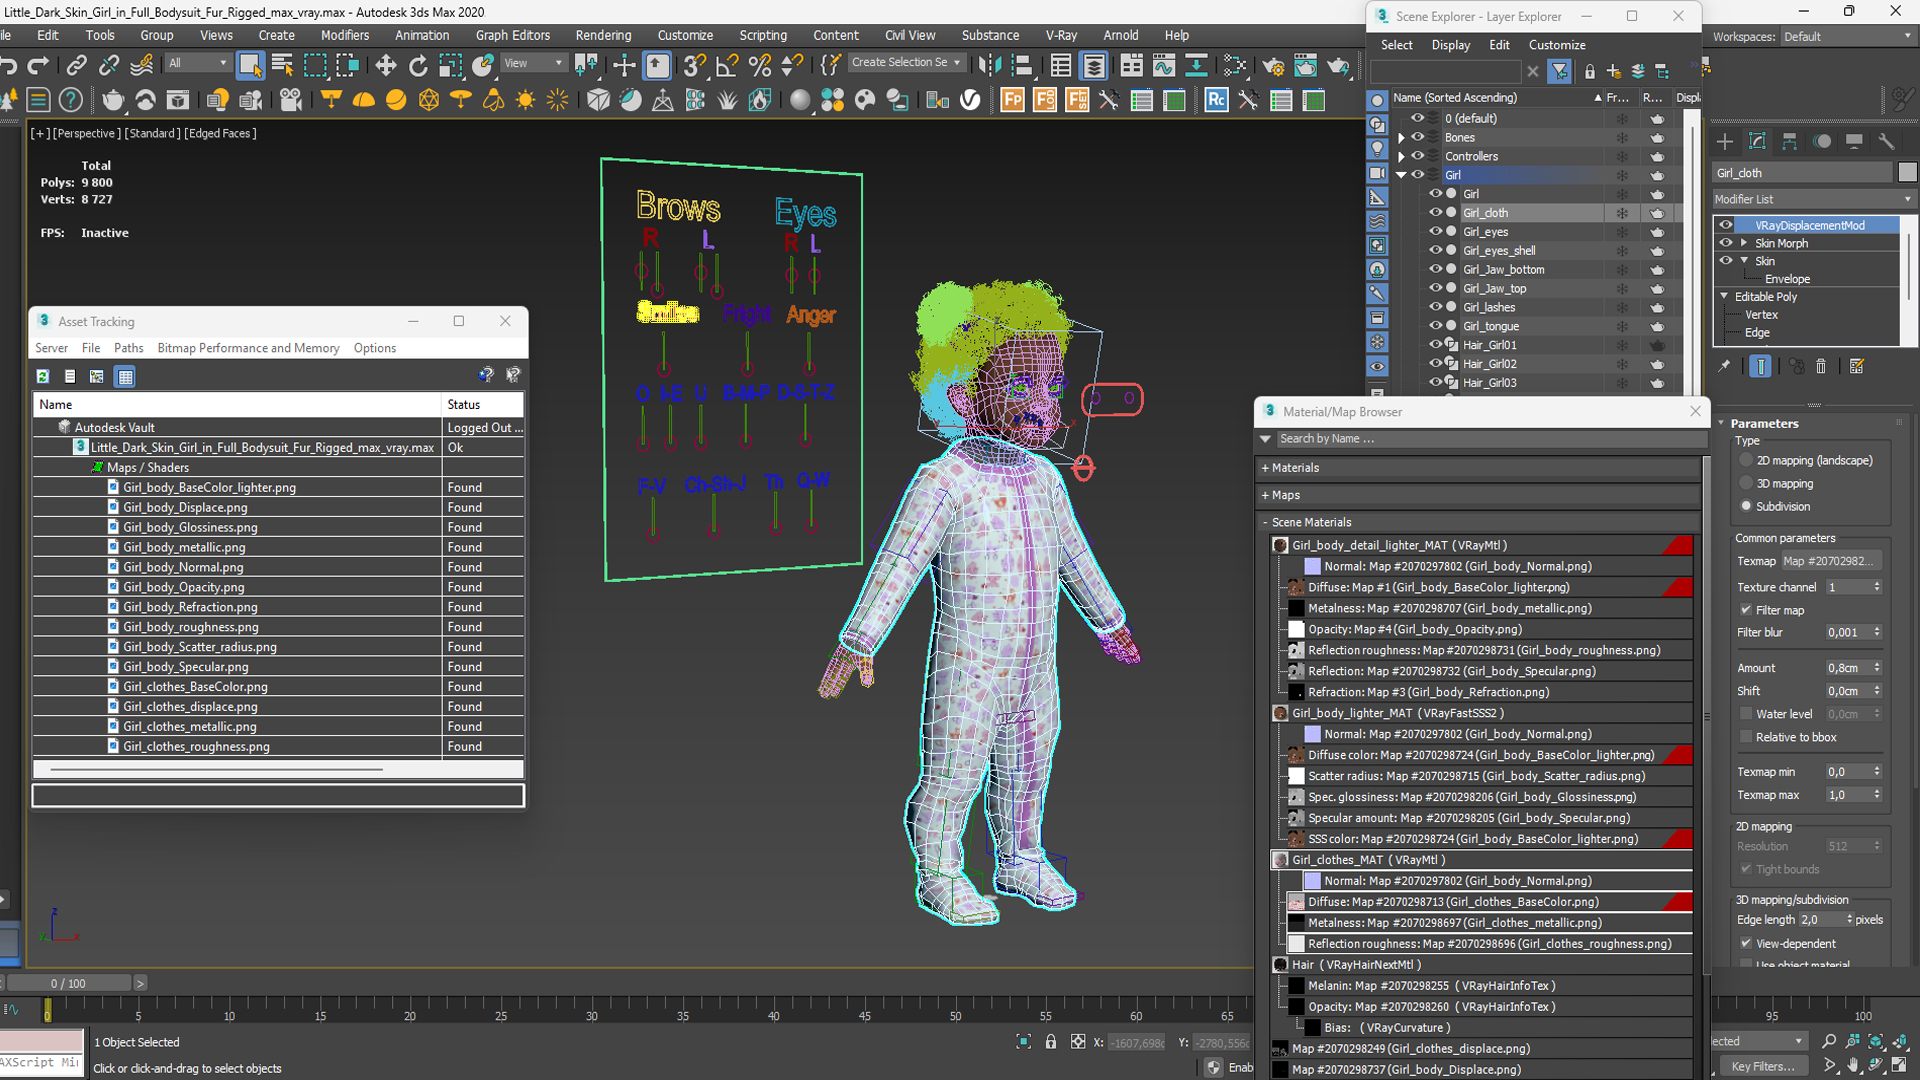Collapse the Girl layer tree
Image resolution: width=1920 pixels, height=1080 pixels.
(x=1401, y=175)
